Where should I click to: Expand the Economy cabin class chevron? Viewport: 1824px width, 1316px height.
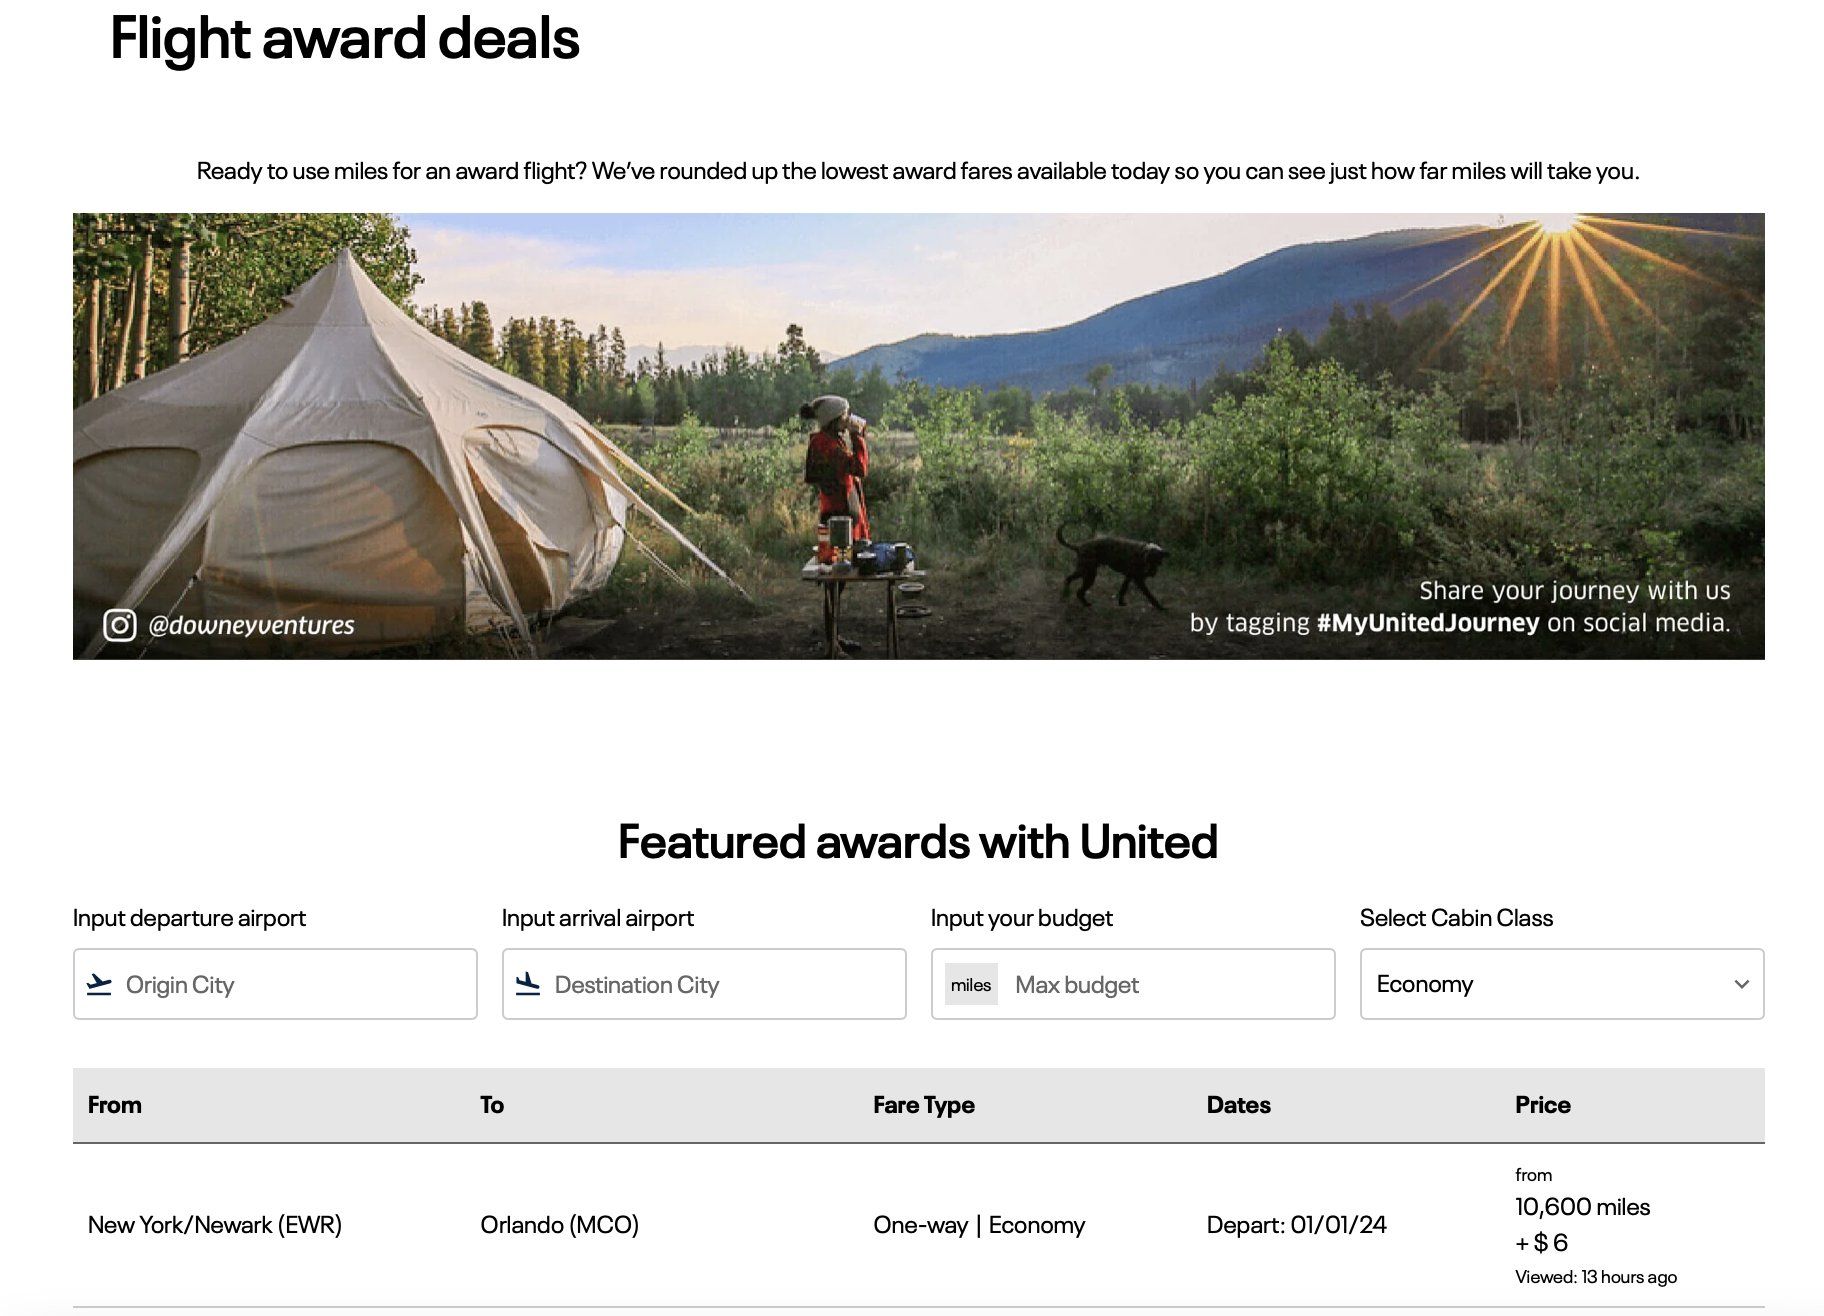tap(1741, 984)
